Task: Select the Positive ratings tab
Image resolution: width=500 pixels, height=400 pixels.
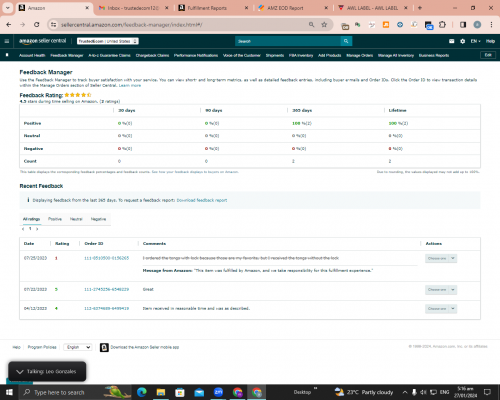Action: click(55, 219)
